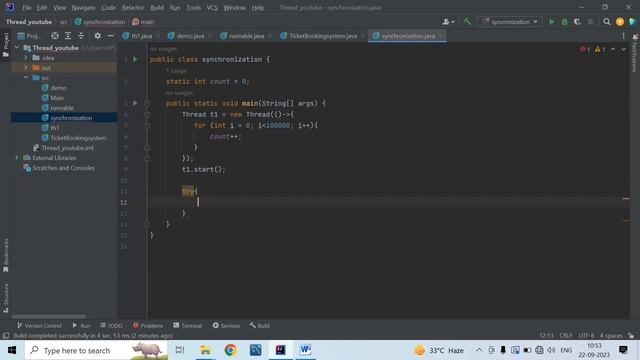Image resolution: width=640 pixels, height=360 pixels.
Task: Open the Search Everywhere magnifier icon
Action: 607,22
